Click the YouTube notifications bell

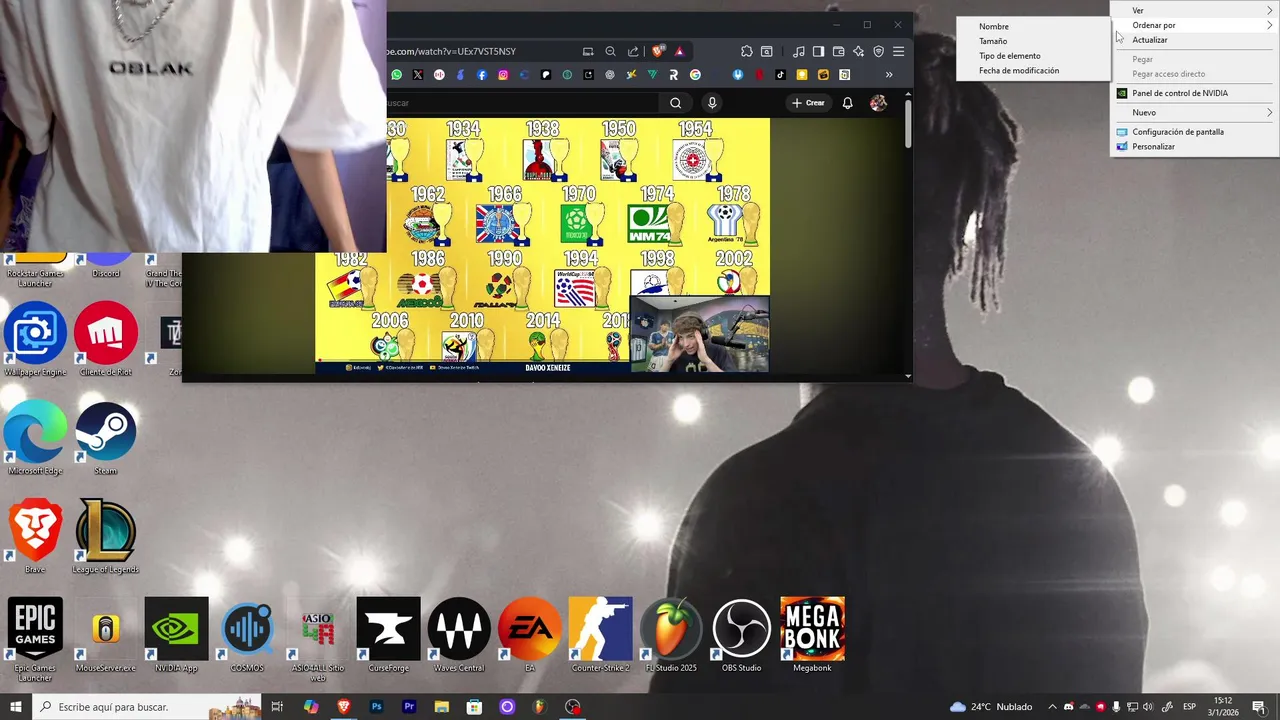[847, 103]
